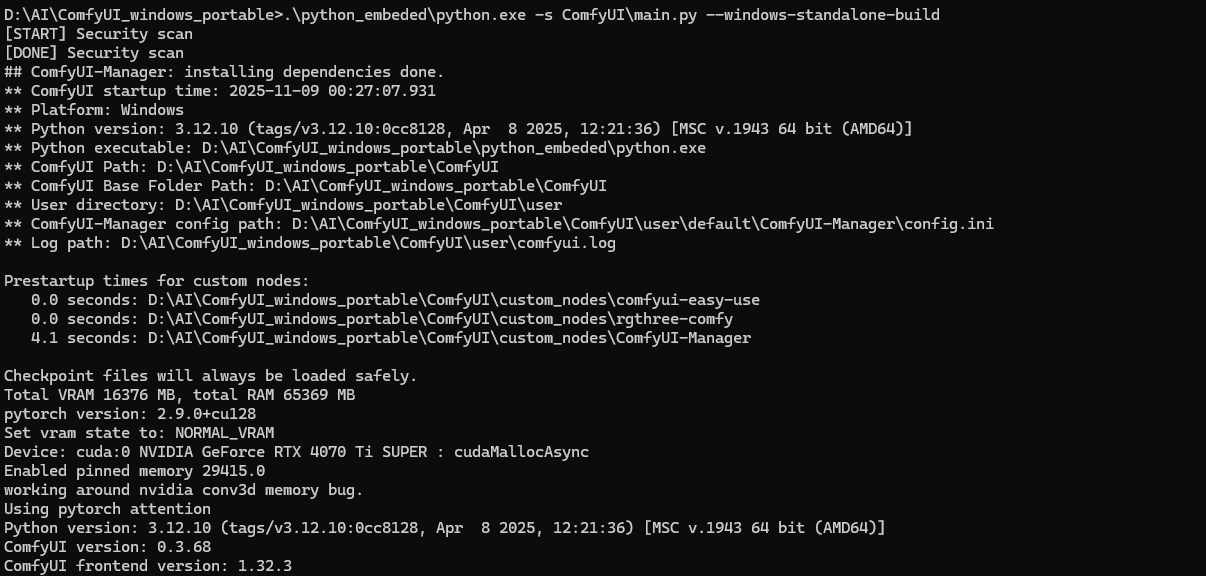Click the ComfyUI-Manager installing dependencies line

224,72
